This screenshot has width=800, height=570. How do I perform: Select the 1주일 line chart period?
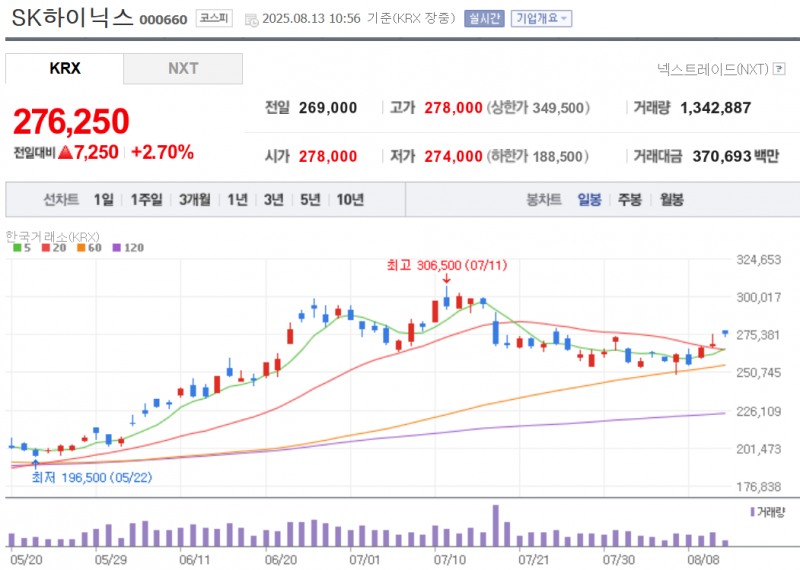[146, 200]
